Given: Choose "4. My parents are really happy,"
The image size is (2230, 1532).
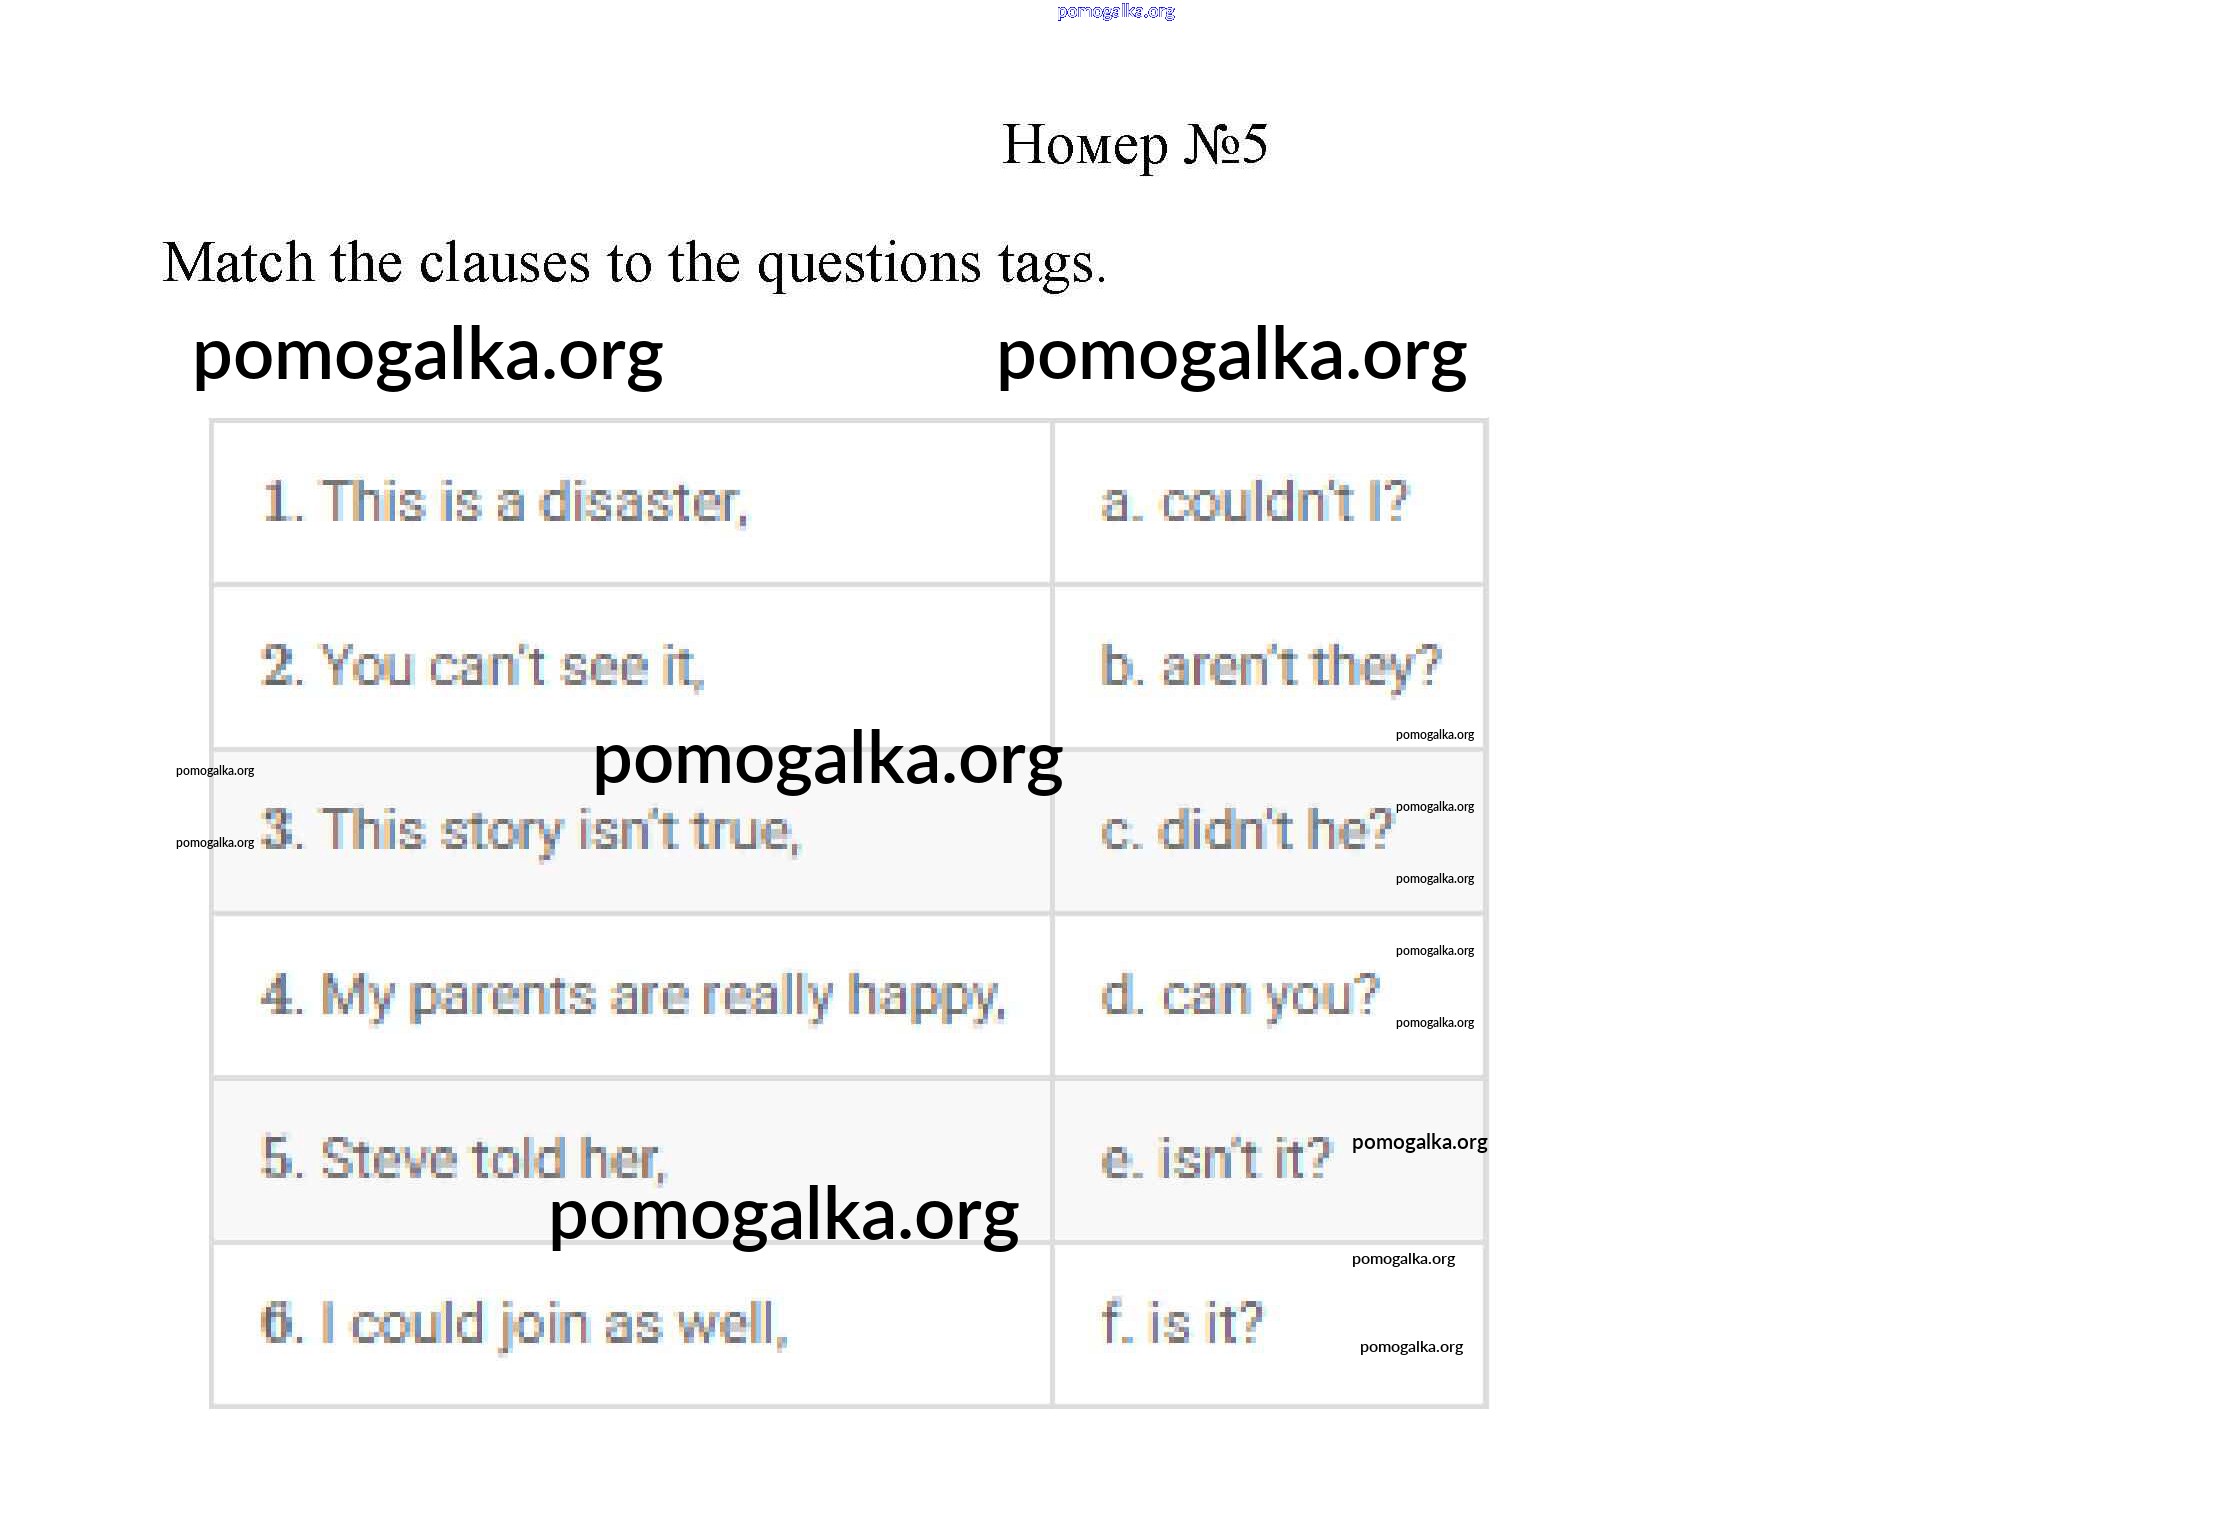Looking at the screenshot, I should click(x=633, y=996).
